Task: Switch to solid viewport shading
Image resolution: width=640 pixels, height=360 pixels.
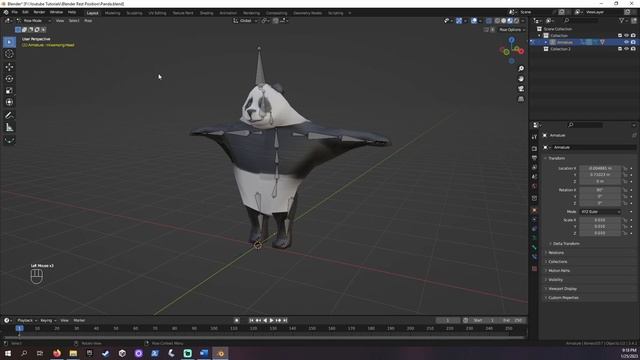Action: [504, 20]
